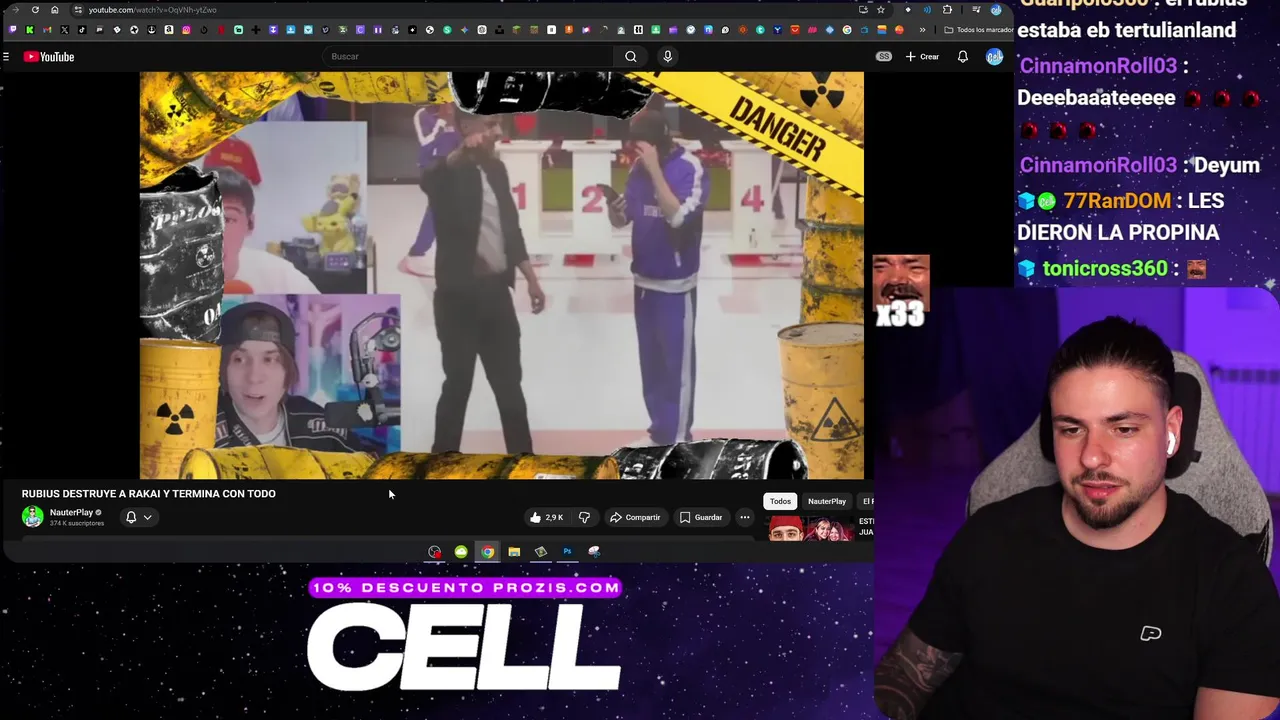Go to the YouTube home logo
The height and width of the screenshot is (720, 1280).
click(x=49, y=57)
